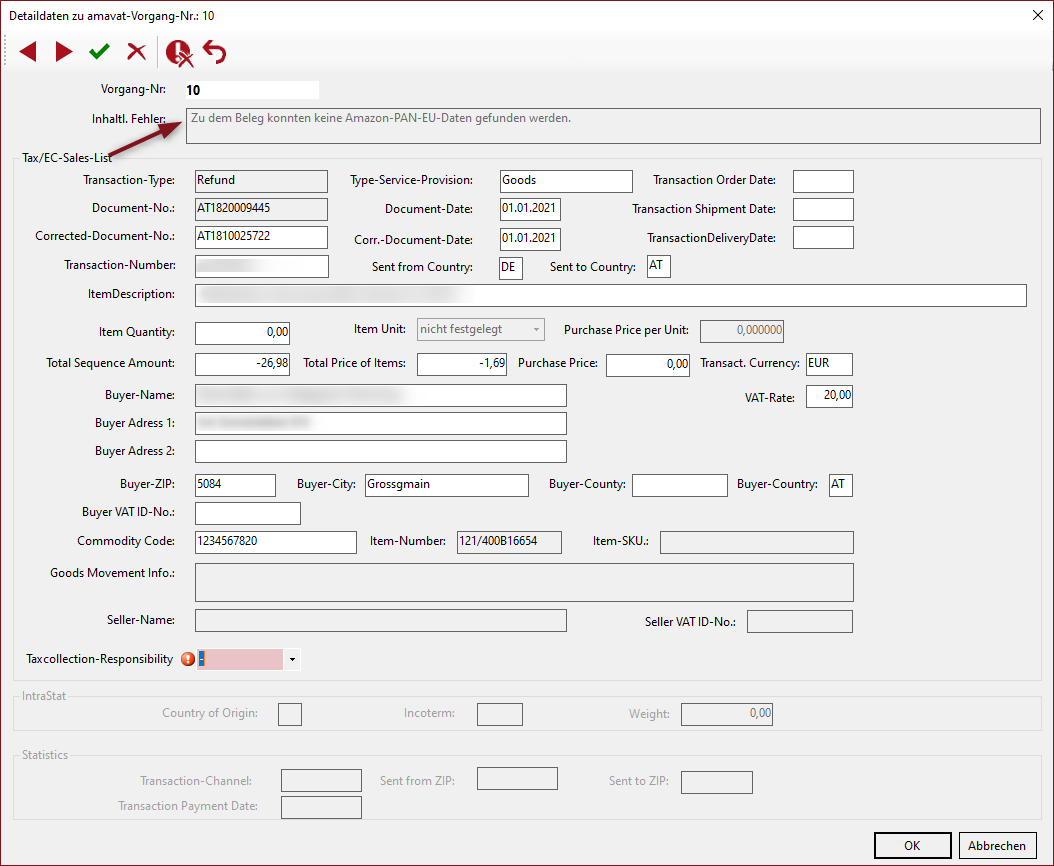The height and width of the screenshot is (866, 1054).
Task: Click the green checkmark save icon
Action: coord(99,52)
